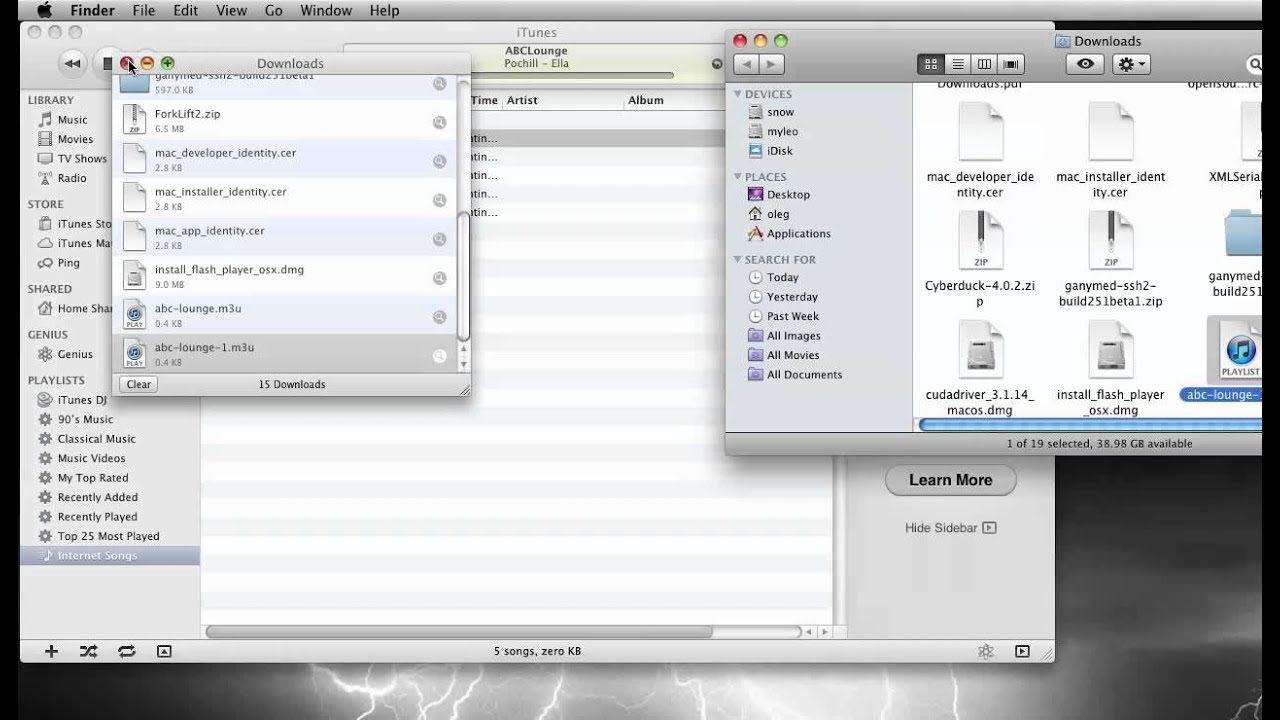Toggle repeat in iTunes

[126, 651]
